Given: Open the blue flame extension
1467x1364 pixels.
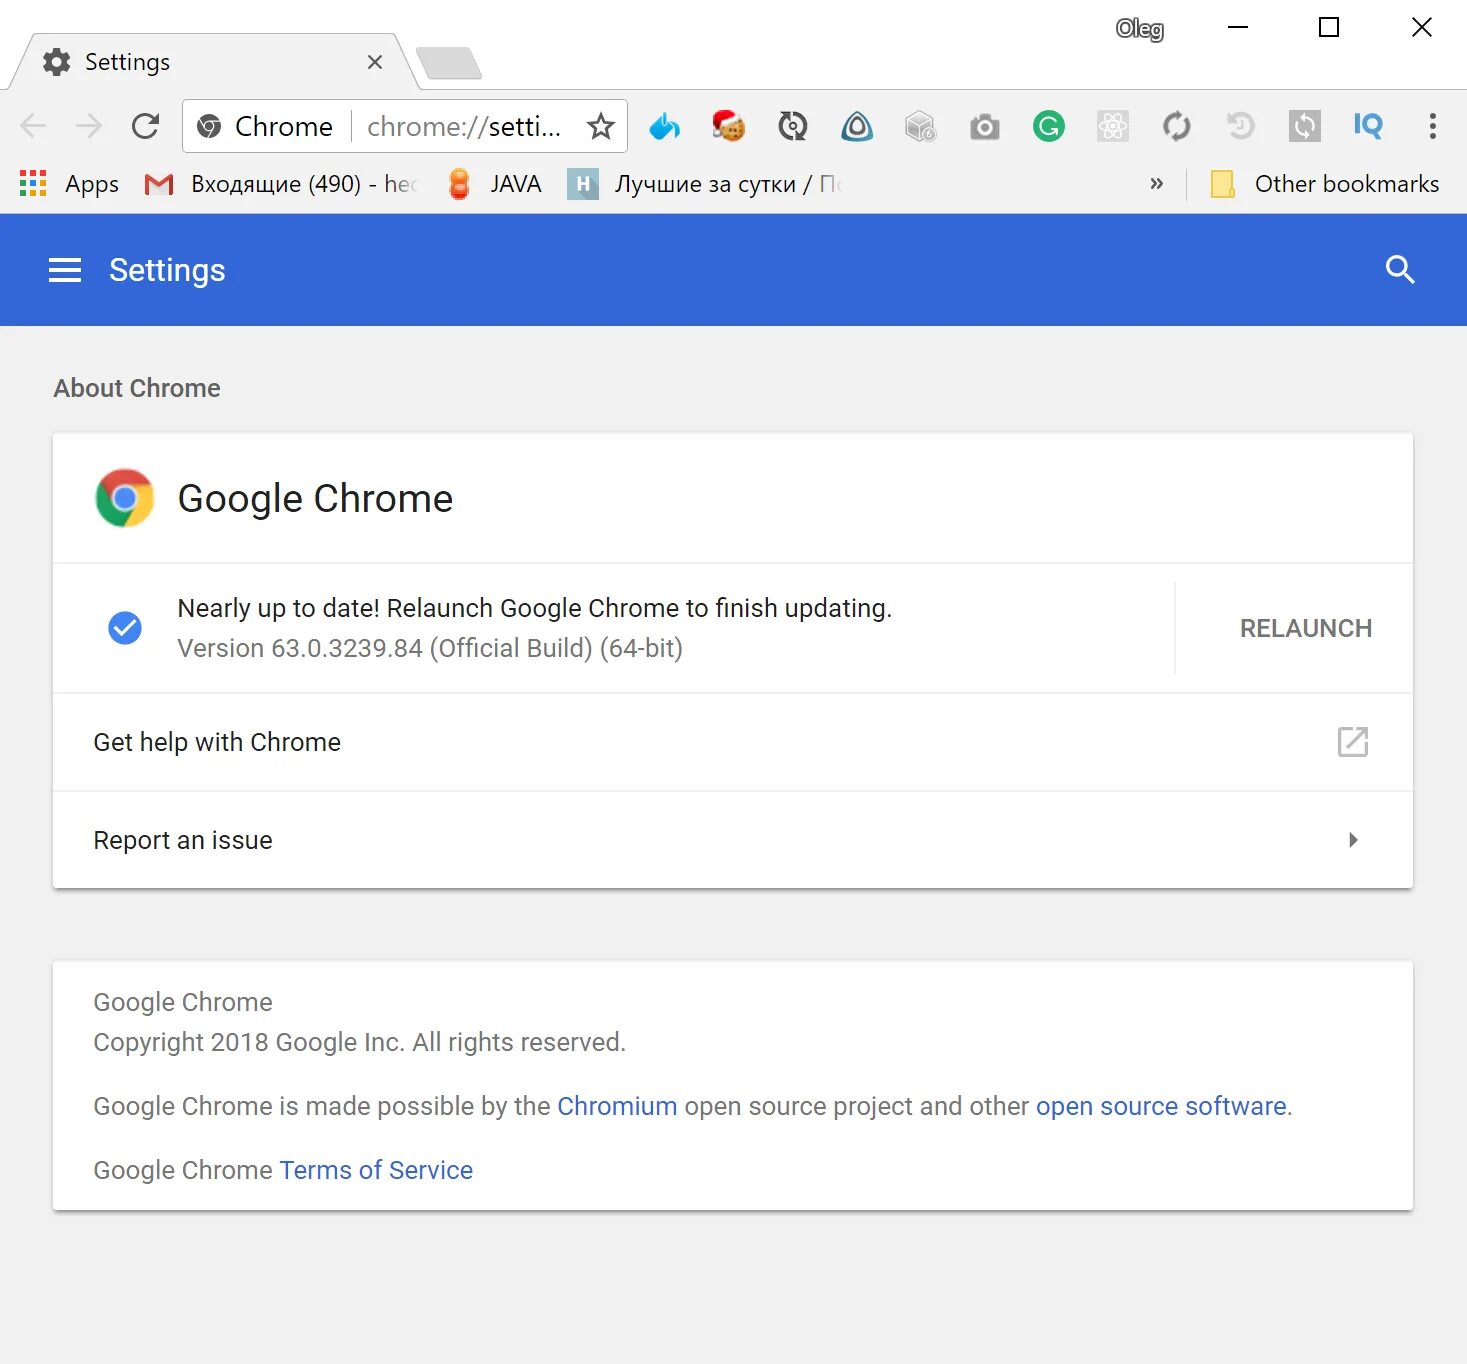Looking at the screenshot, I should tap(664, 126).
